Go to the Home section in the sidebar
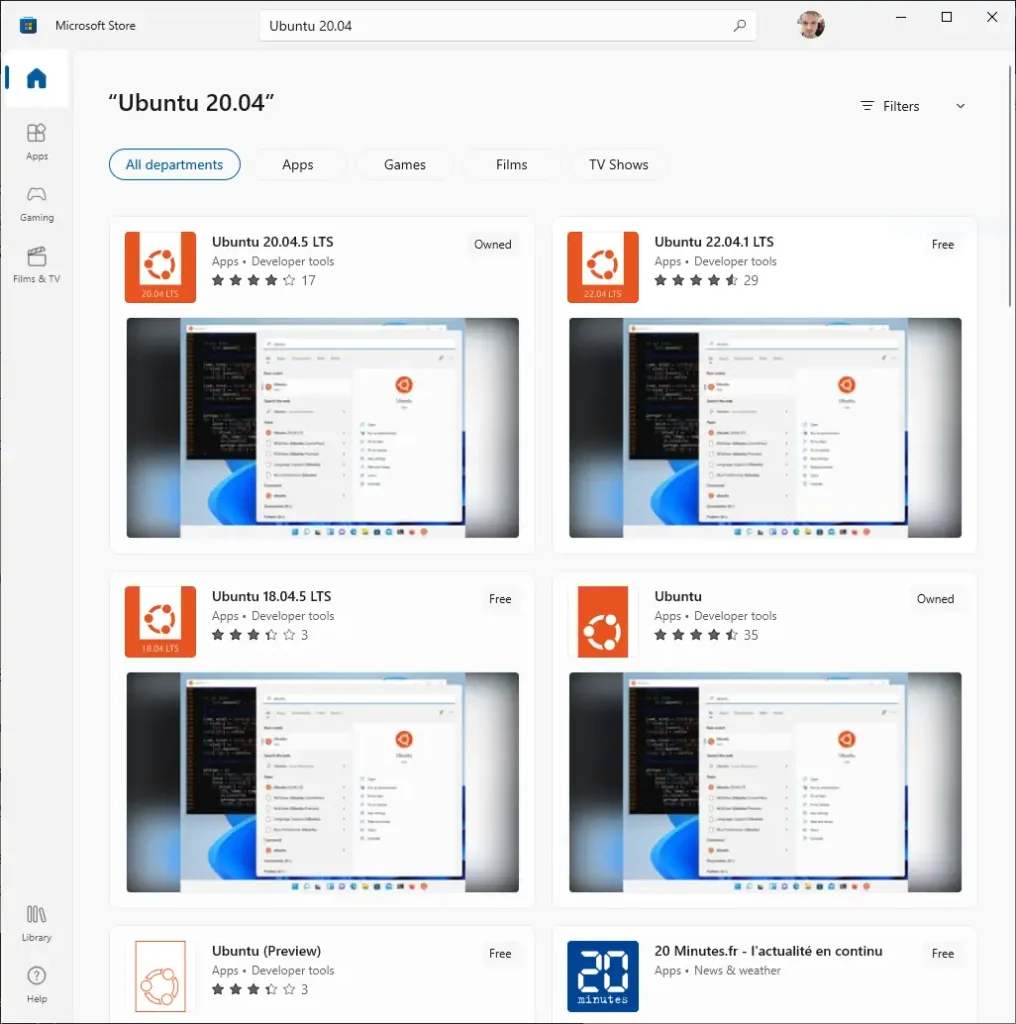Image resolution: width=1016 pixels, height=1024 pixels. click(x=37, y=78)
